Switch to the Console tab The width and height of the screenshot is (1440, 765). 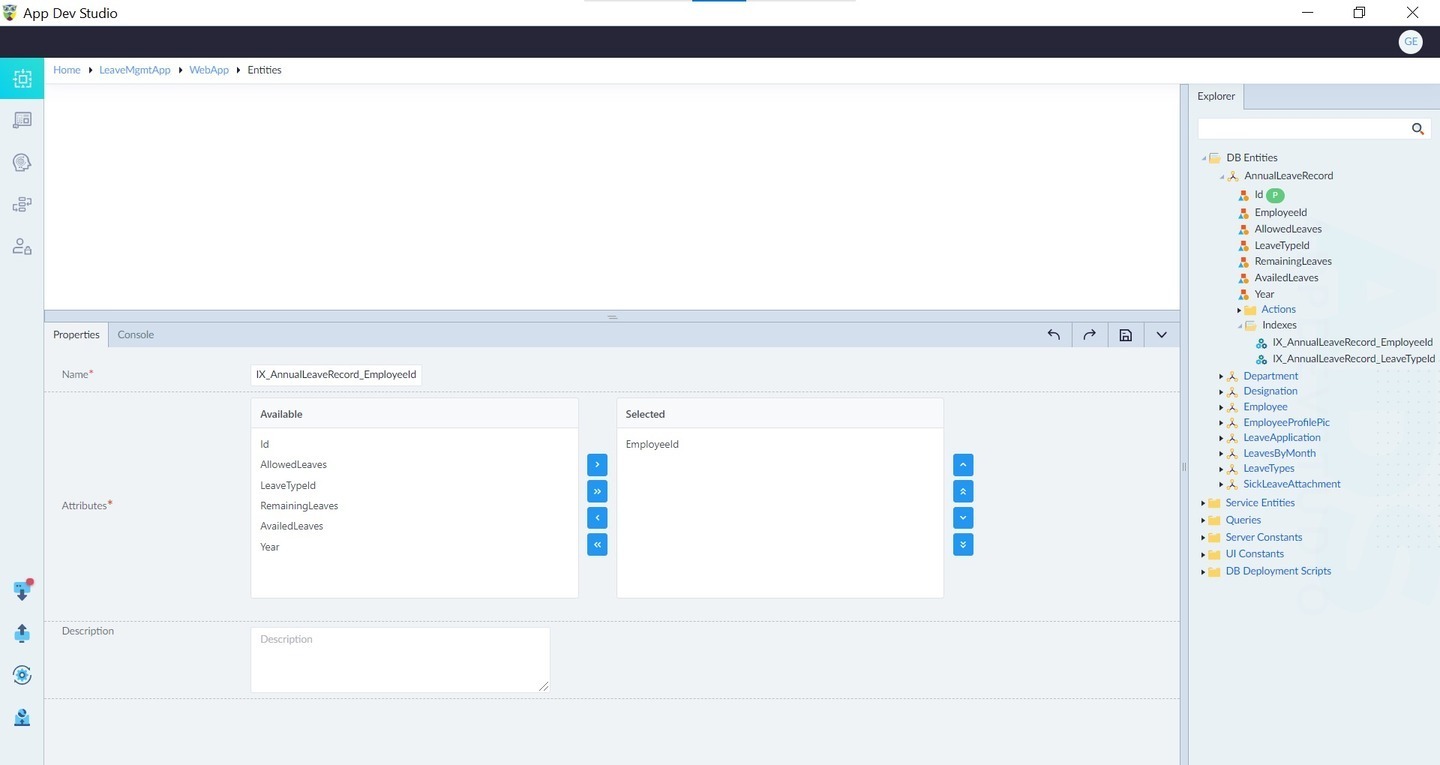(x=136, y=335)
